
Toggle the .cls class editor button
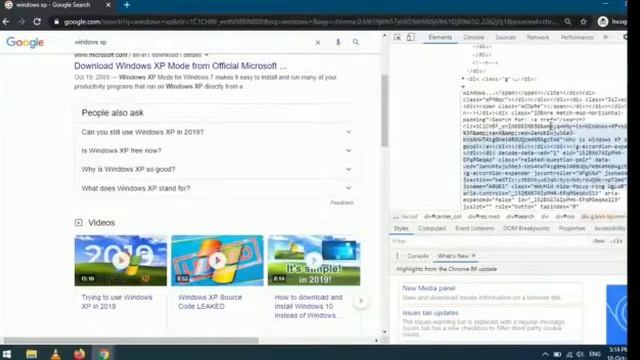point(616,241)
